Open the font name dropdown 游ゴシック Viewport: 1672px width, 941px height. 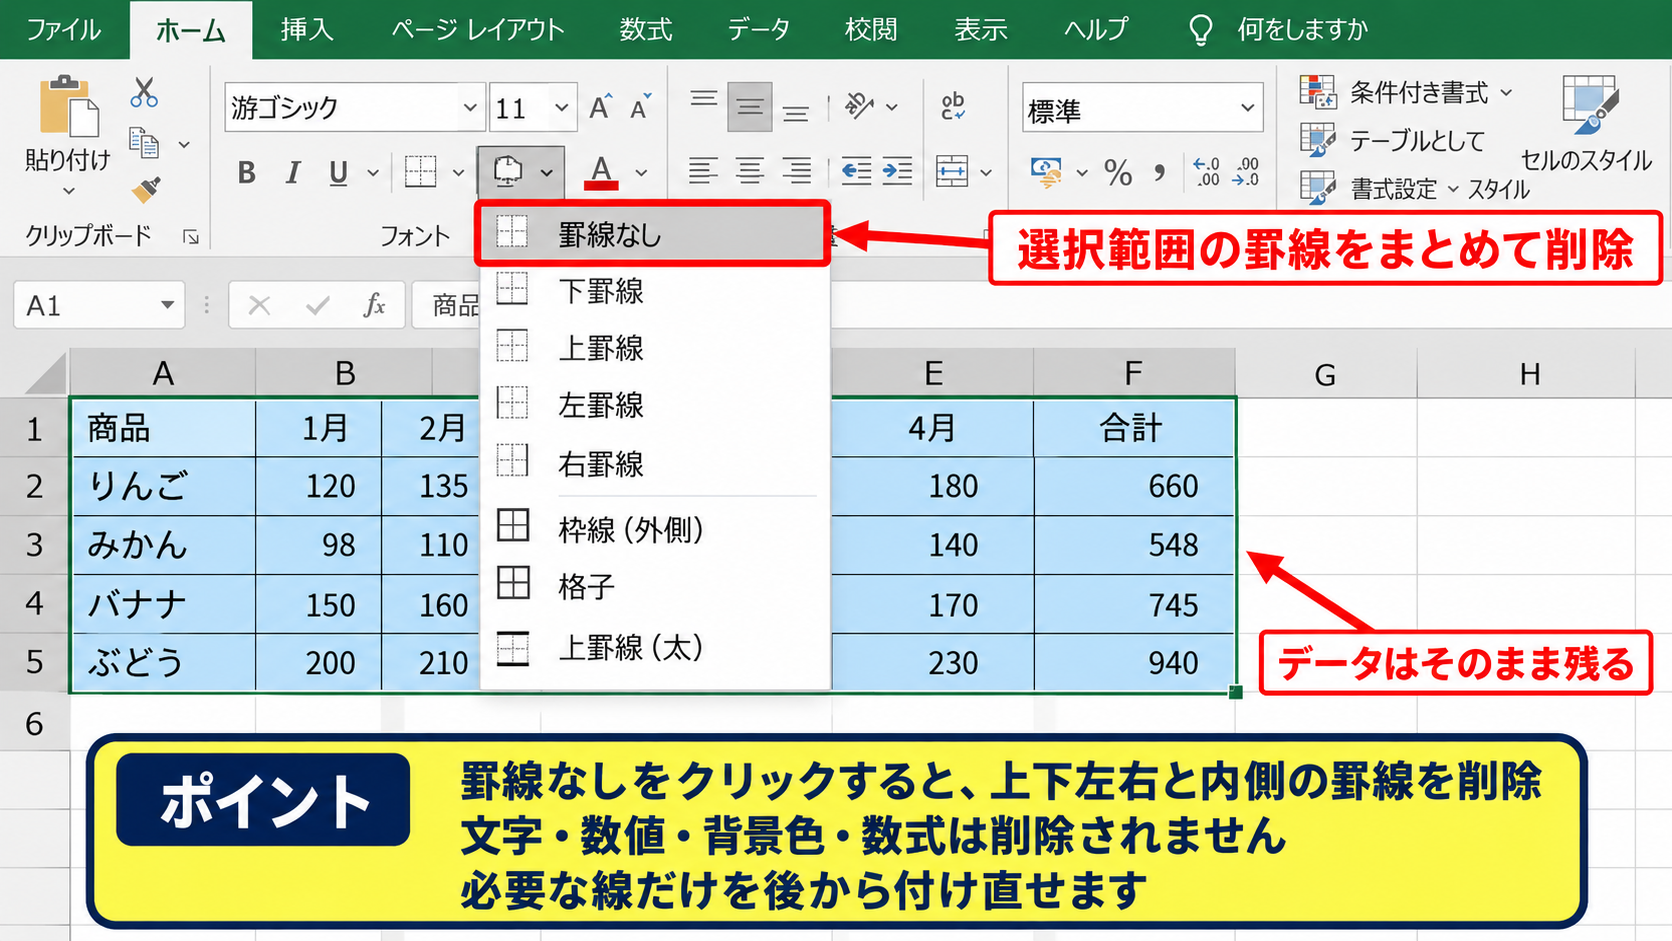[x=469, y=107]
